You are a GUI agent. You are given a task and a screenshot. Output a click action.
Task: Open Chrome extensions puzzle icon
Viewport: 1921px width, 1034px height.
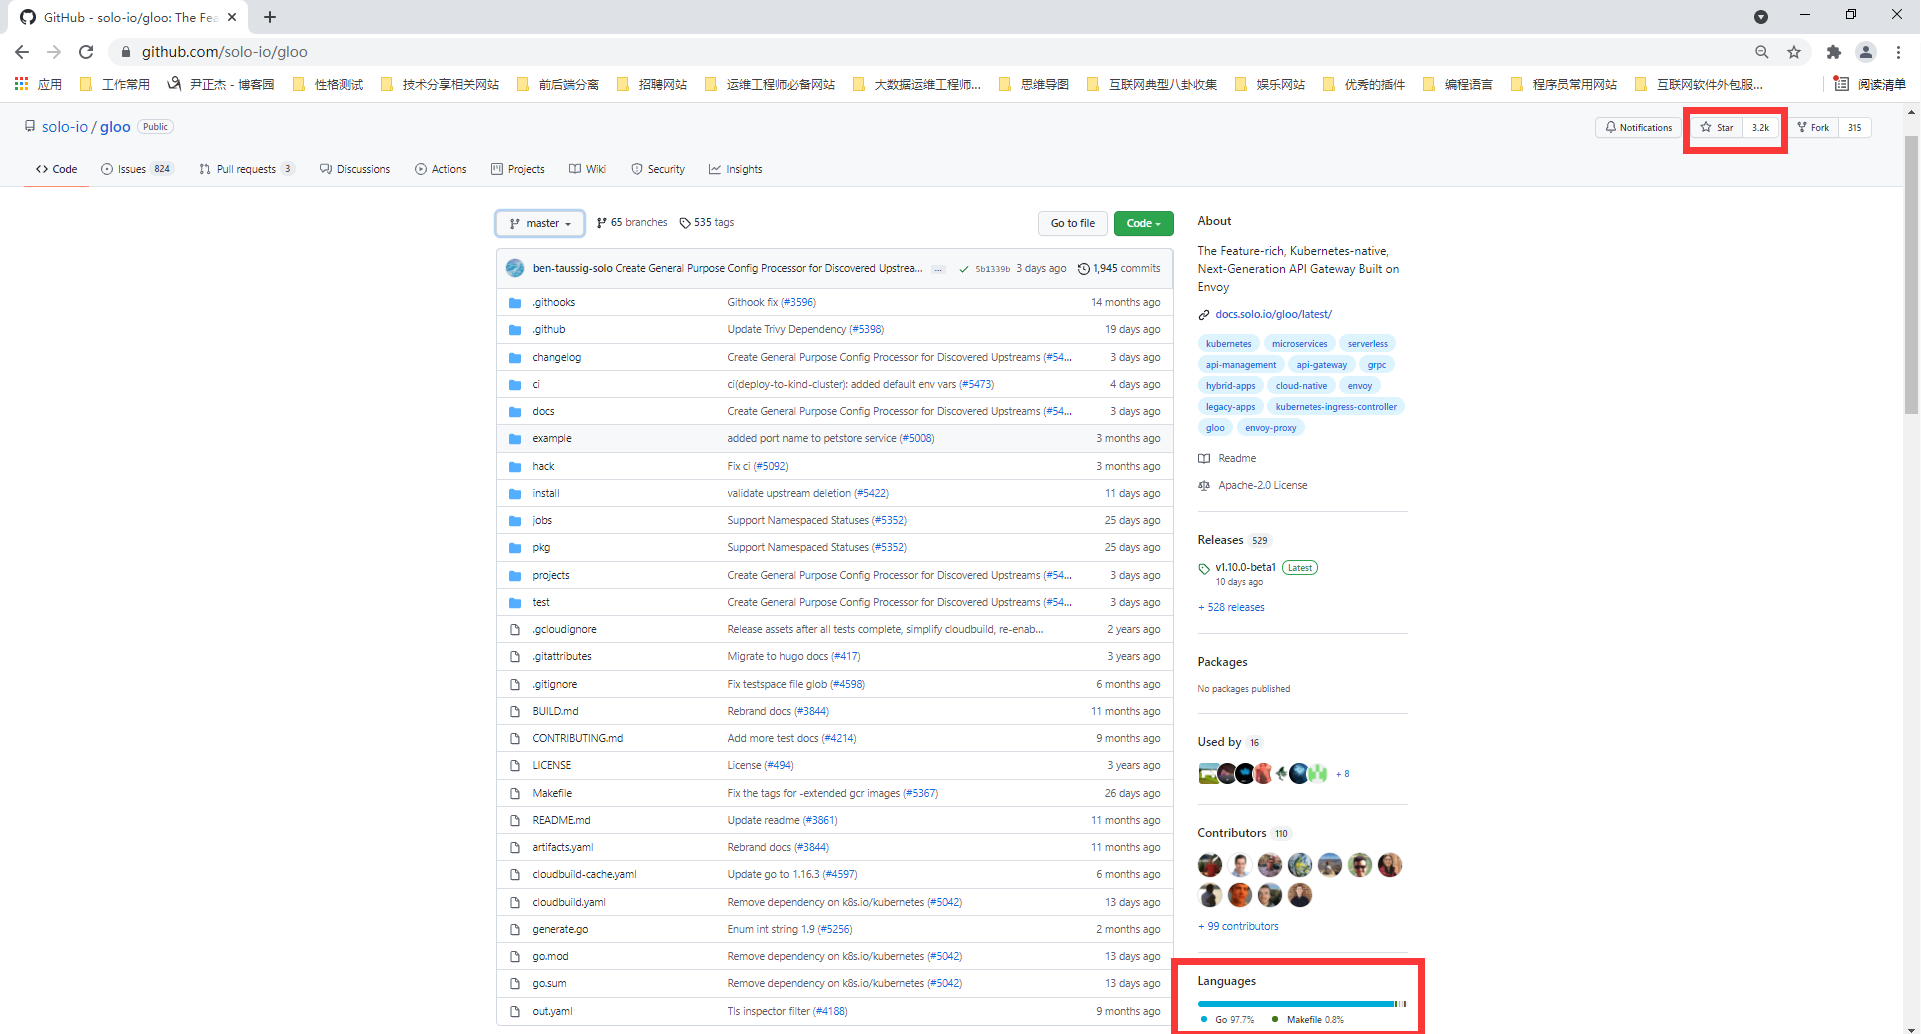[1833, 52]
